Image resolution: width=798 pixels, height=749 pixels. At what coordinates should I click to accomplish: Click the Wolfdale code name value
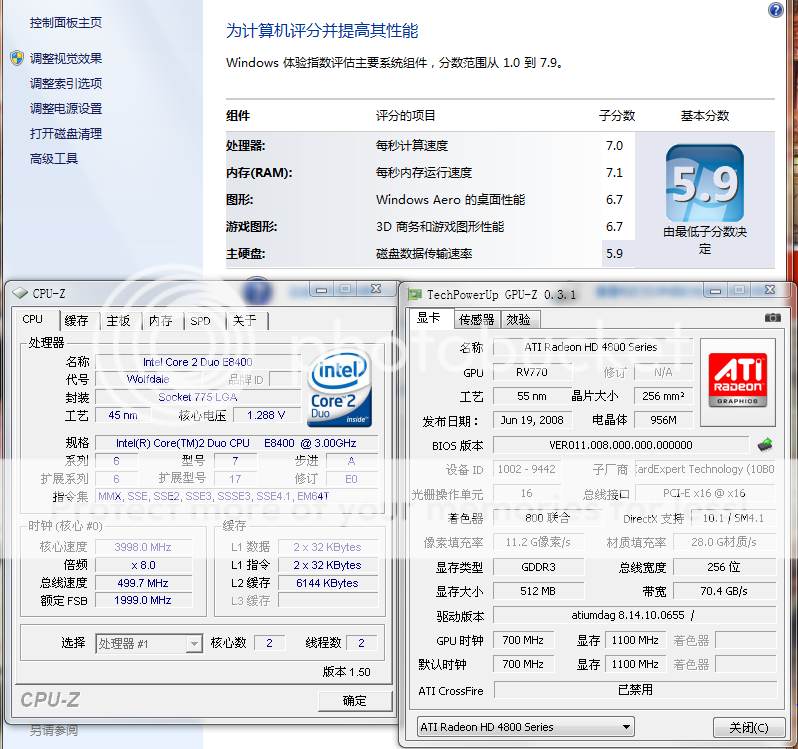(x=148, y=379)
